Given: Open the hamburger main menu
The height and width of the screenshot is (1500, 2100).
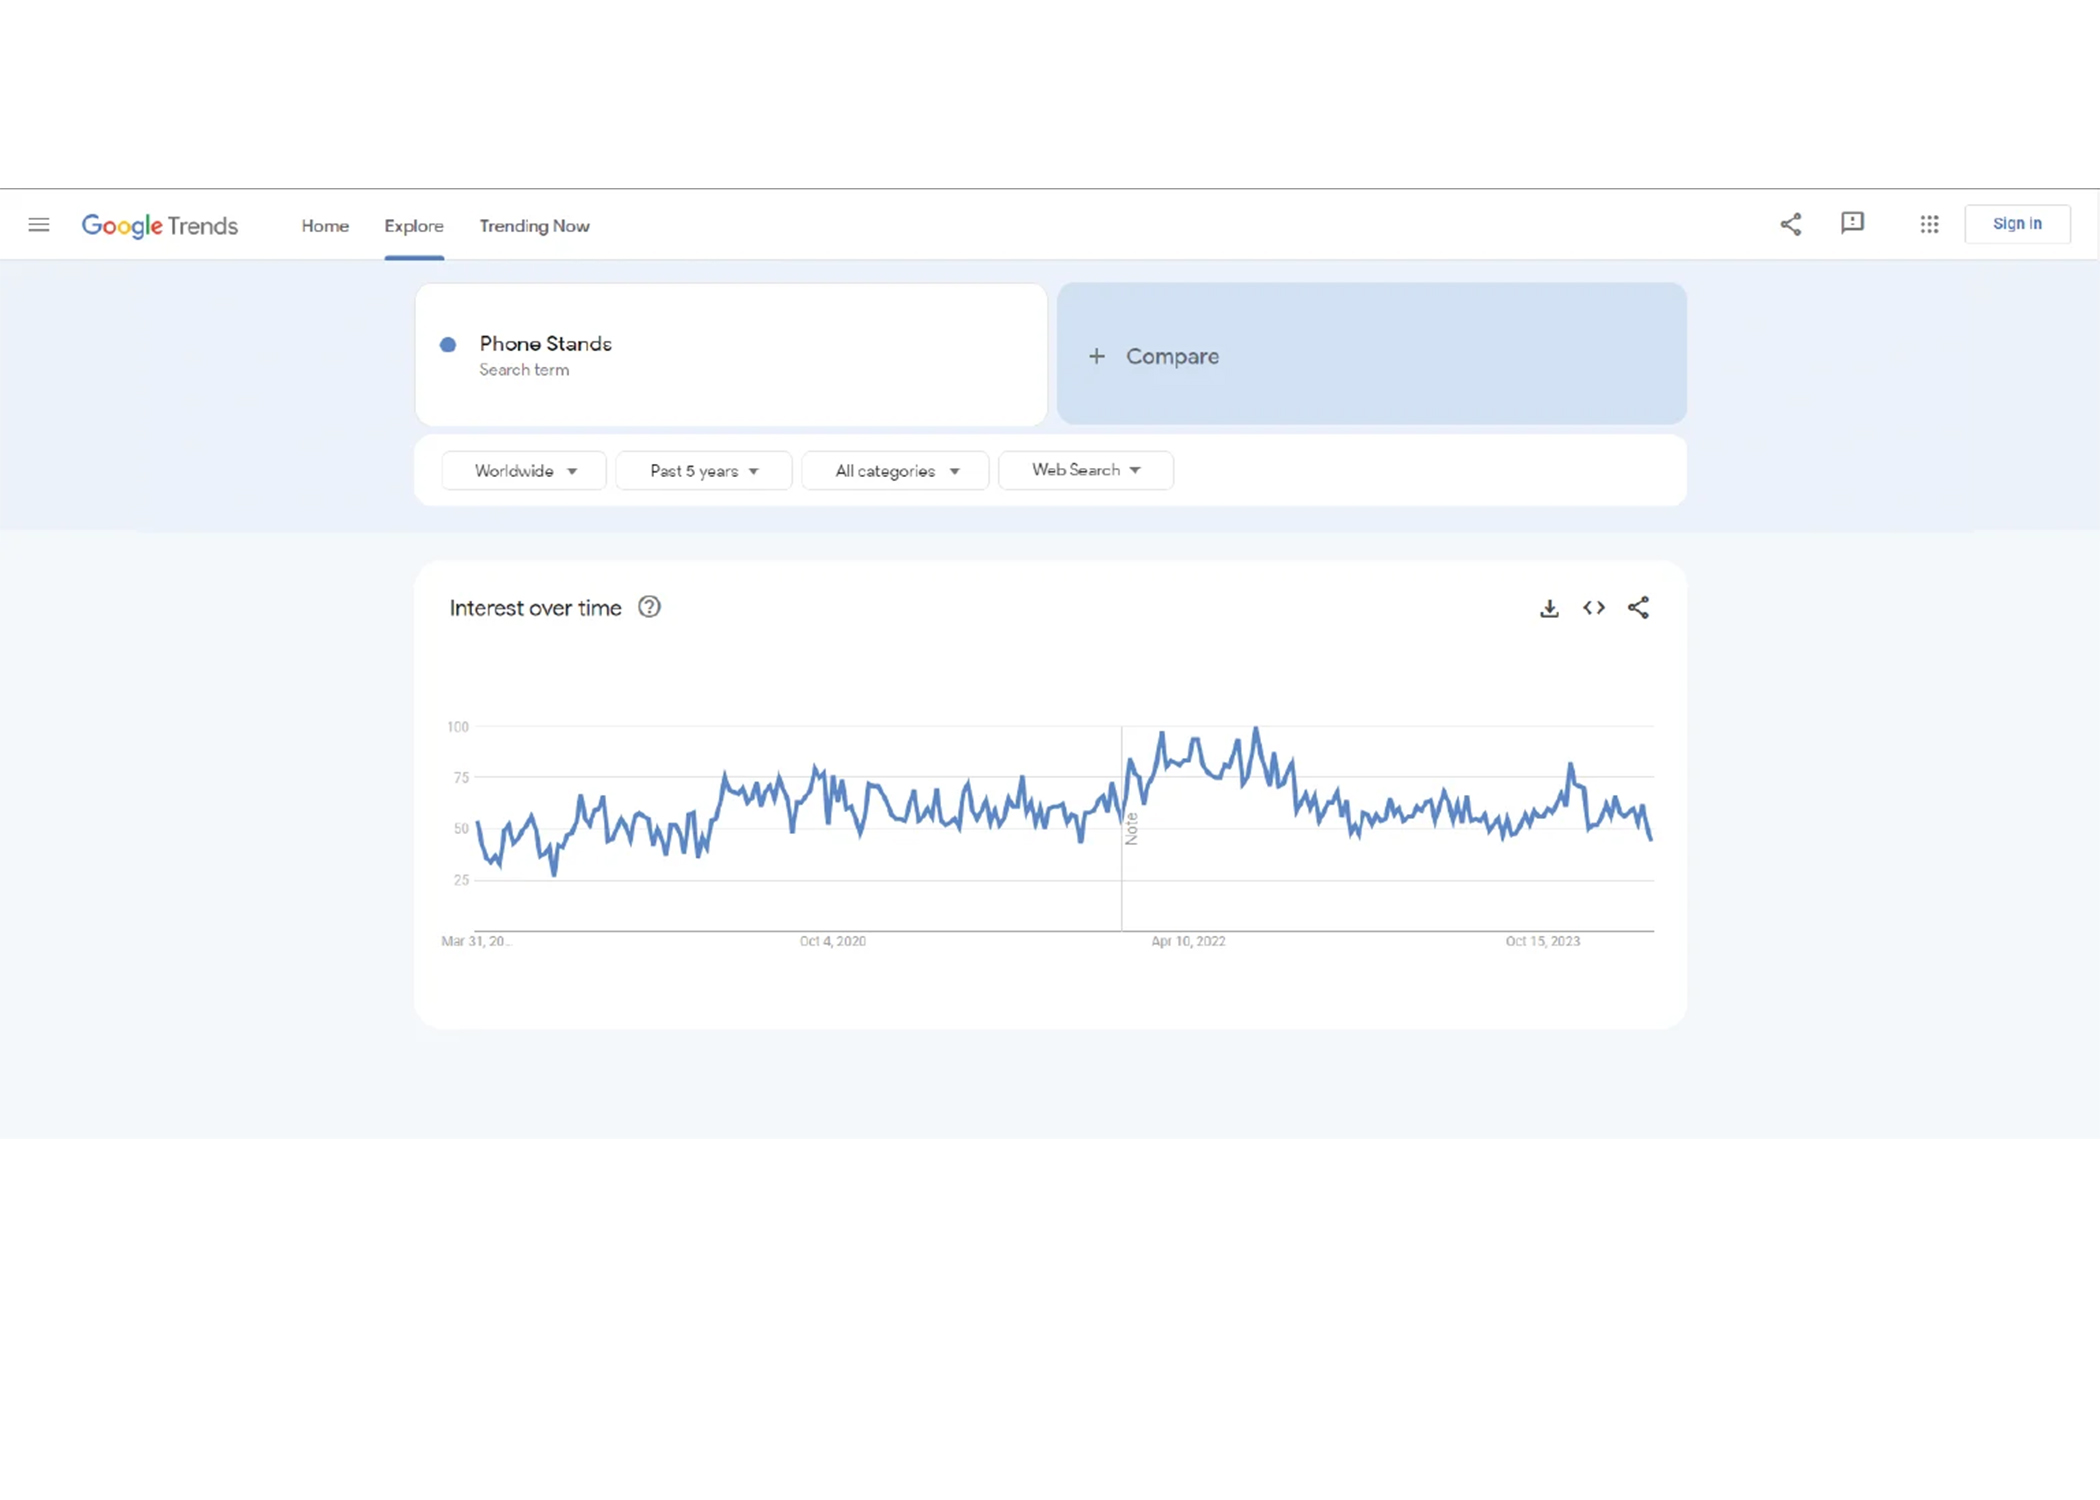Looking at the screenshot, I should pos(38,225).
